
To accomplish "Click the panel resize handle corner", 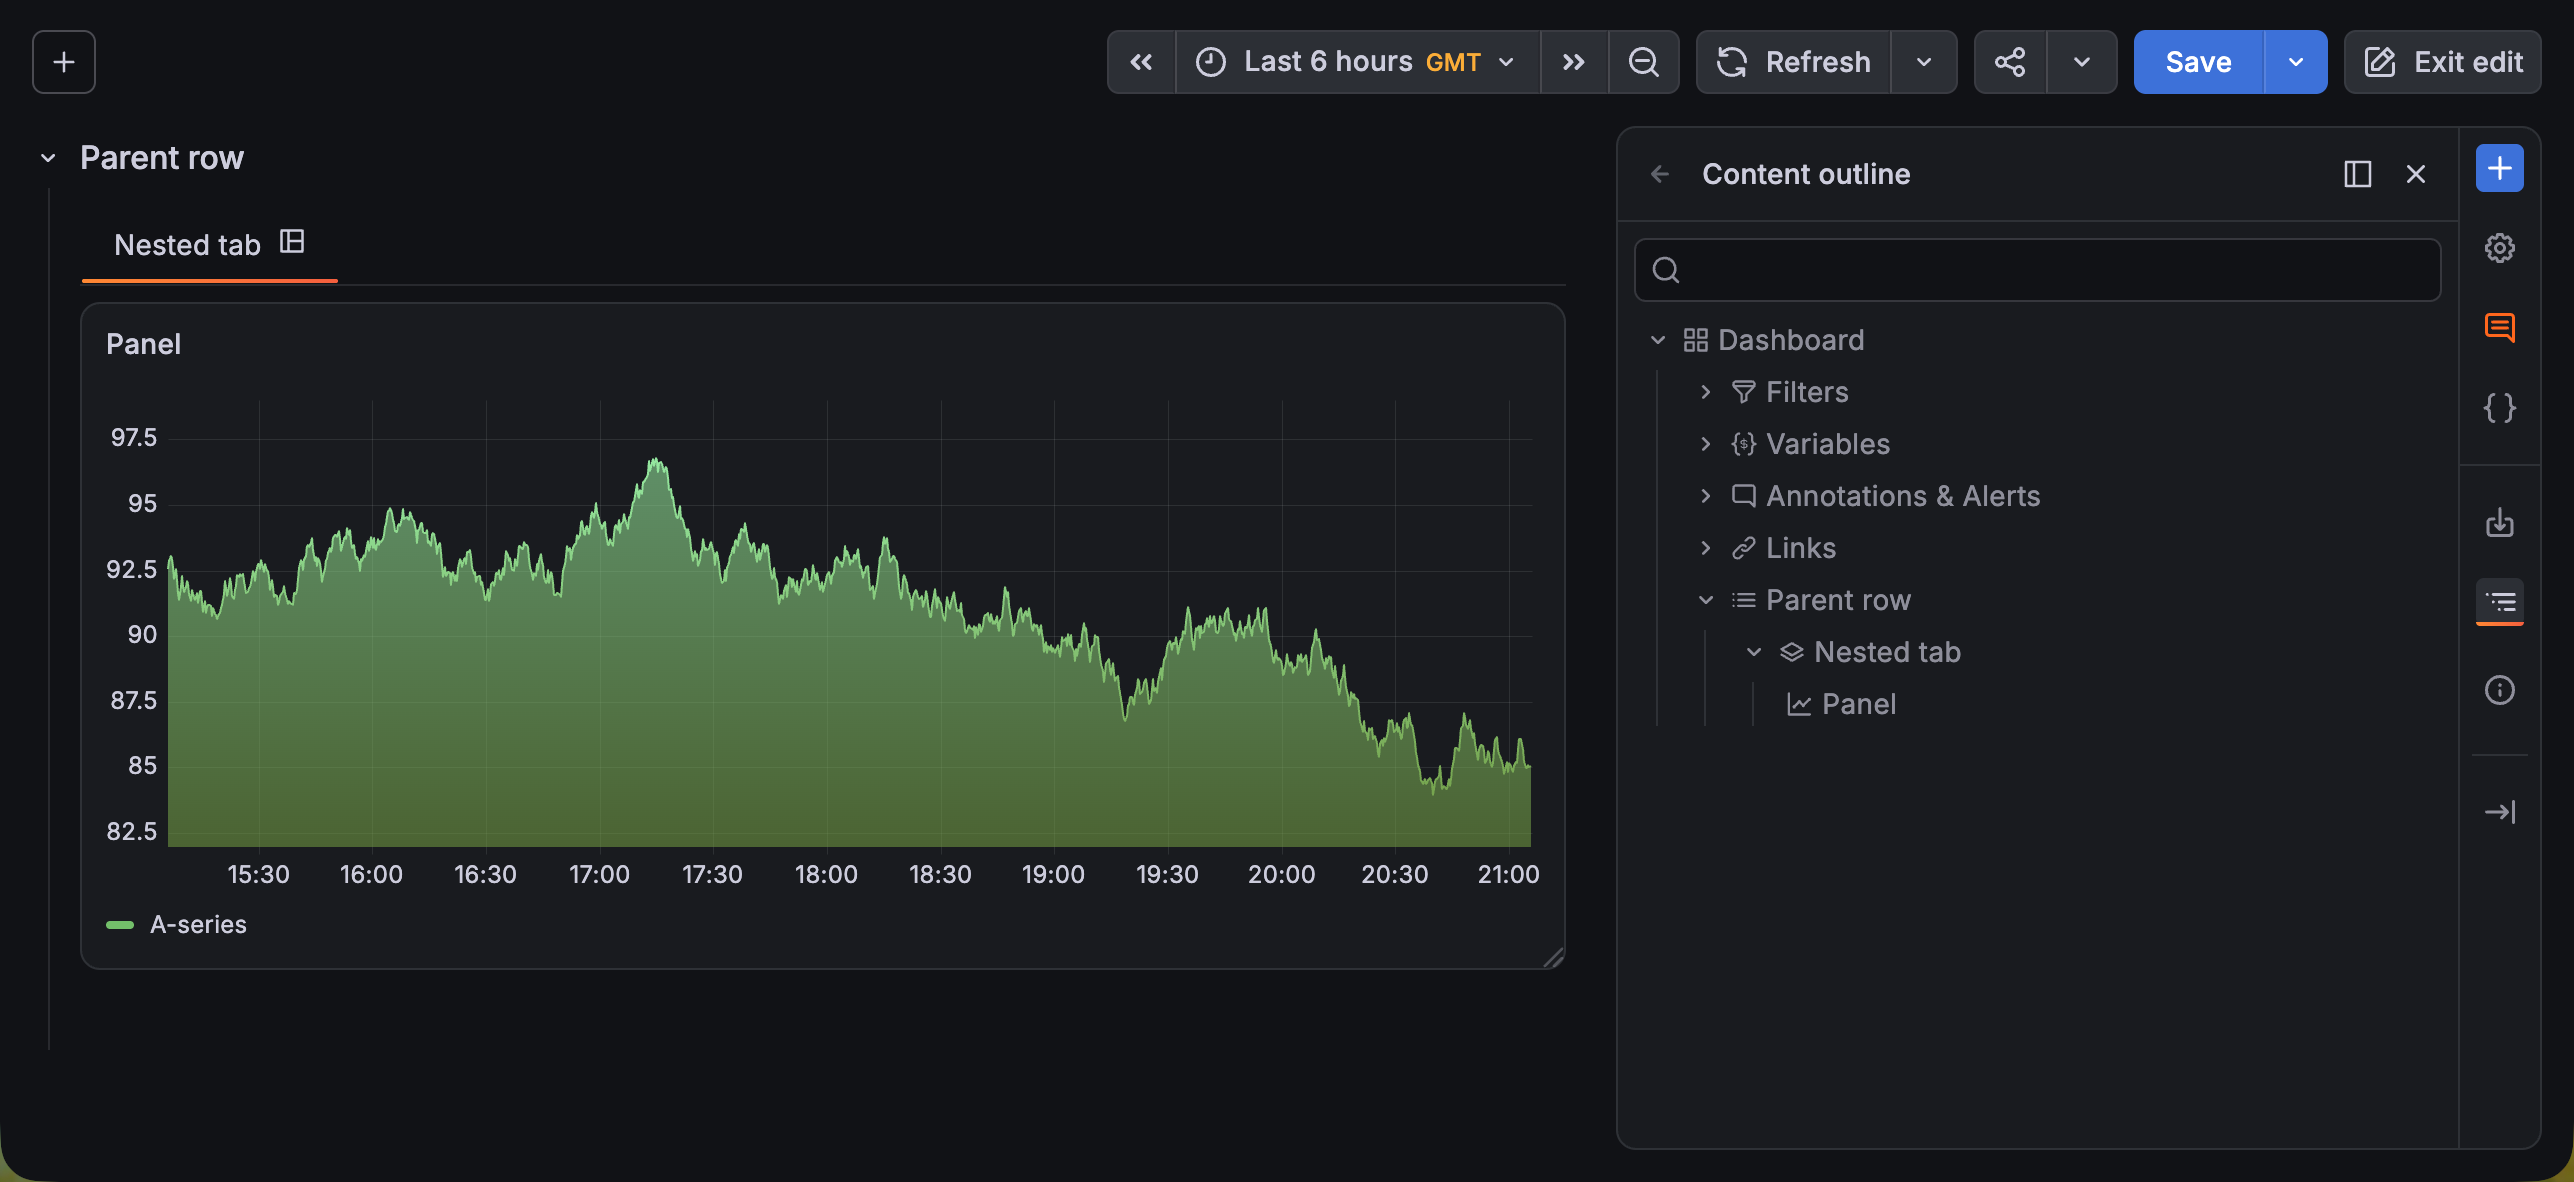I will [1554, 958].
